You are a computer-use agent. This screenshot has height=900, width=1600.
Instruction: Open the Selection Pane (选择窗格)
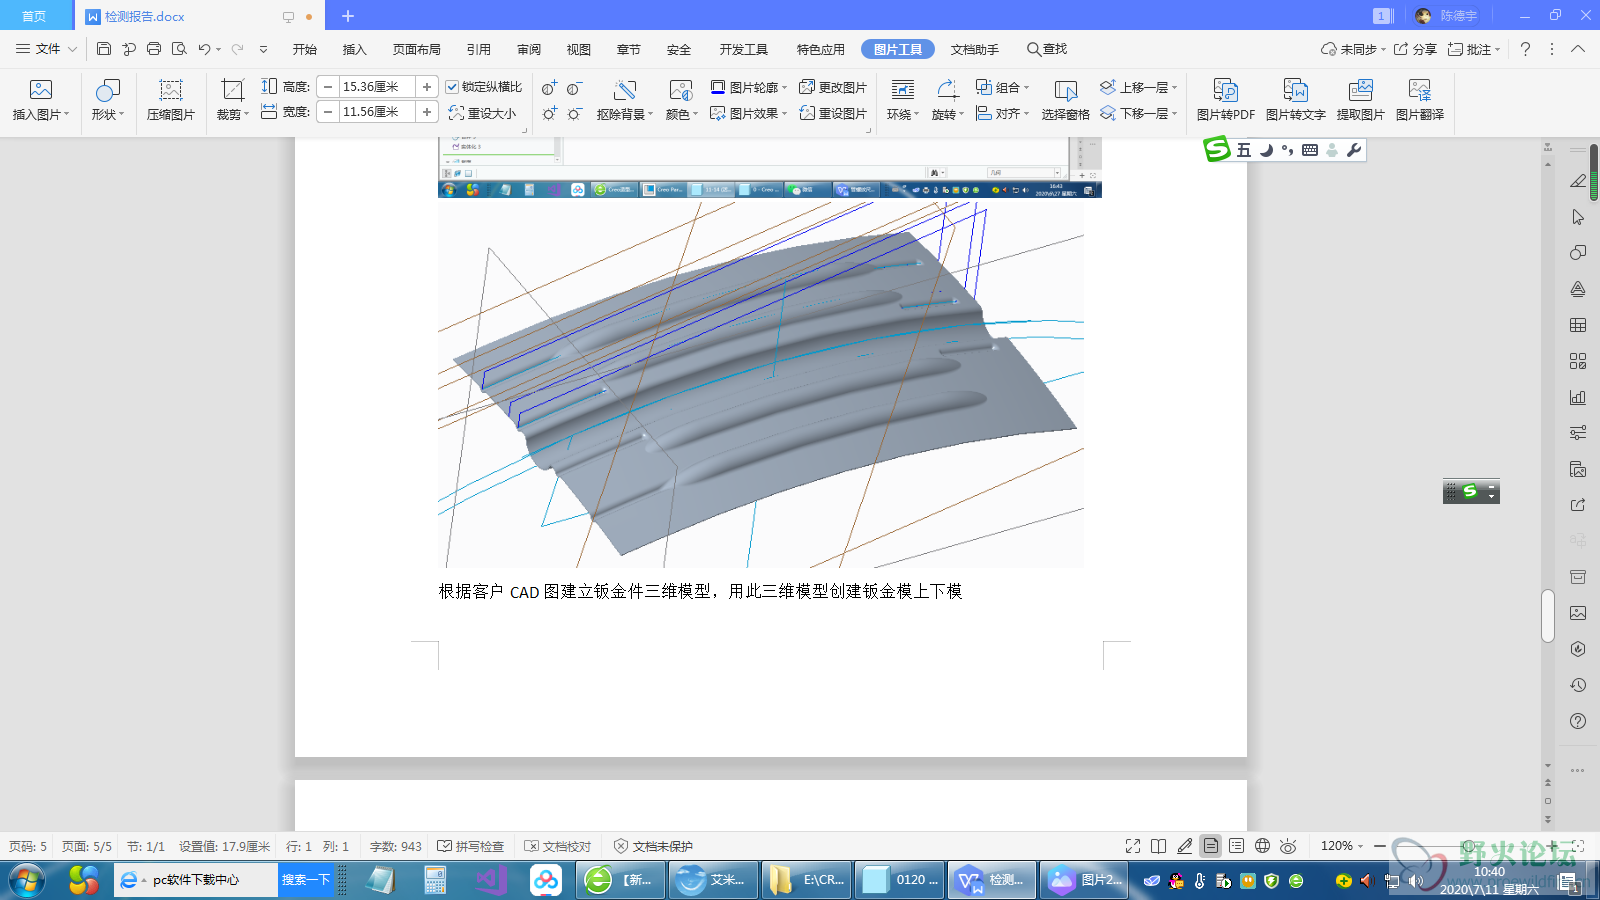pos(1065,101)
